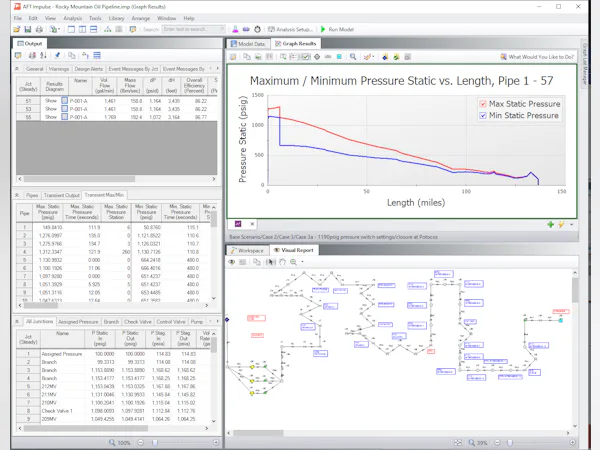This screenshot has height=450, width=600.
Task: Print using the printer icon in main toolbar
Action: coord(39,29)
